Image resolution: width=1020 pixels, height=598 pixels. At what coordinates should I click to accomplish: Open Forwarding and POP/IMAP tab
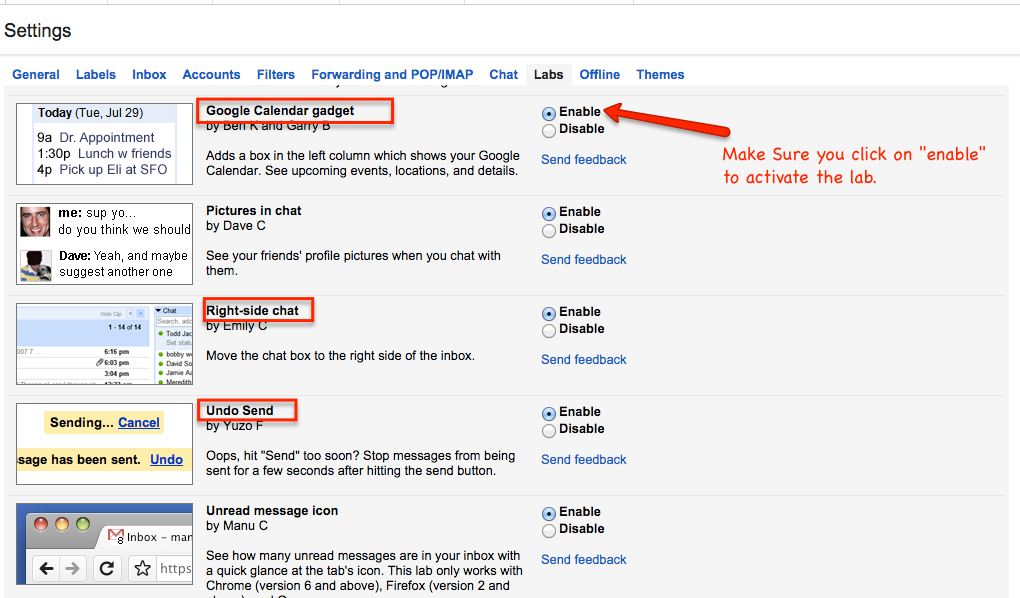click(392, 75)
